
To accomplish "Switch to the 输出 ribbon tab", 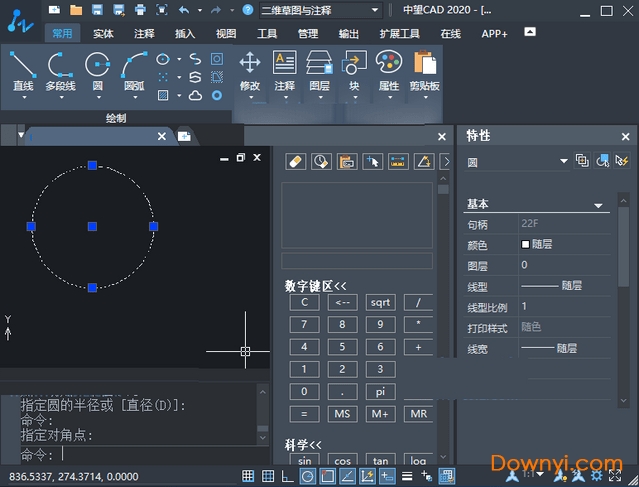I will pyautogui.click(x=349, y=33).
